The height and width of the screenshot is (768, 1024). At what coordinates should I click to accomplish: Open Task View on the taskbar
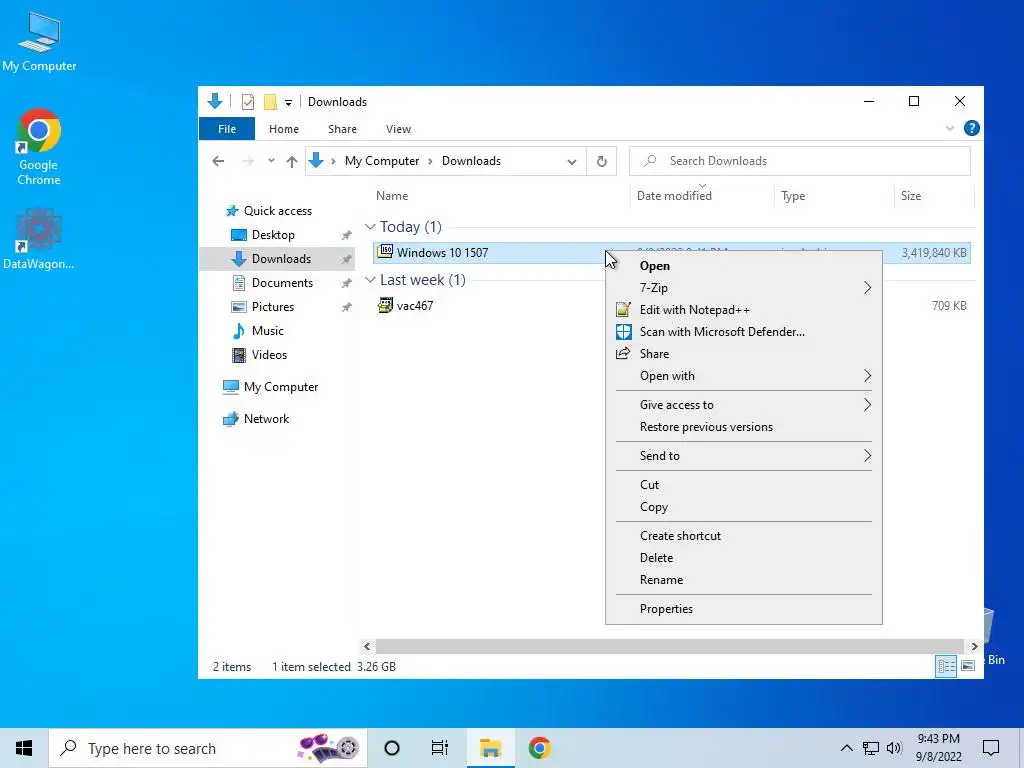point(440,748)
